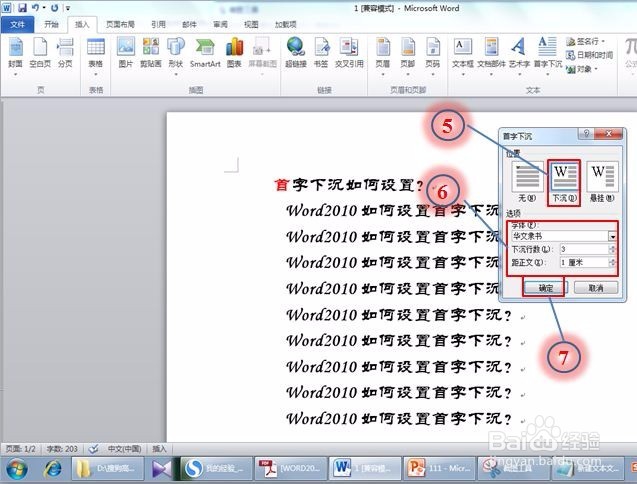Open Internet Explorer from taskbar
Image resolution: width=637 pixels, height=484 pixels.
(52, 469)
